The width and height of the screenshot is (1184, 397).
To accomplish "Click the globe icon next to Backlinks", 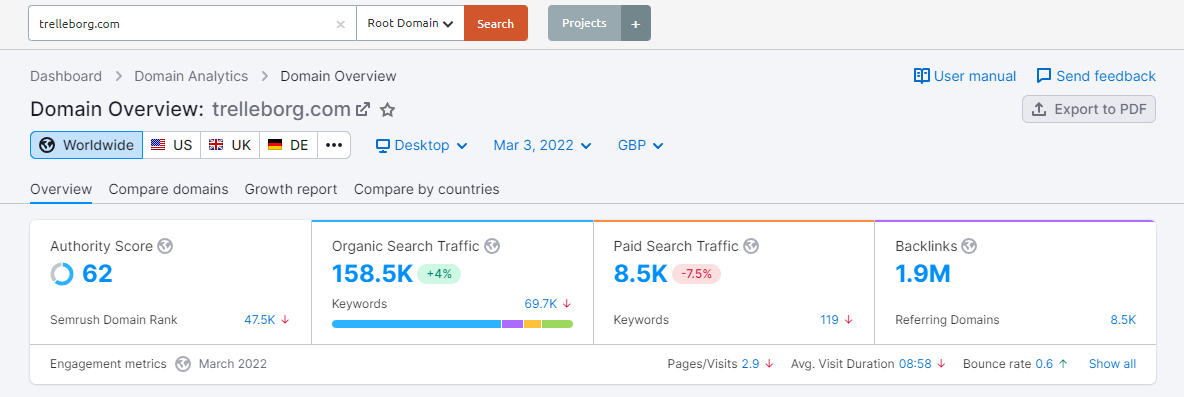I will point(970,246).
